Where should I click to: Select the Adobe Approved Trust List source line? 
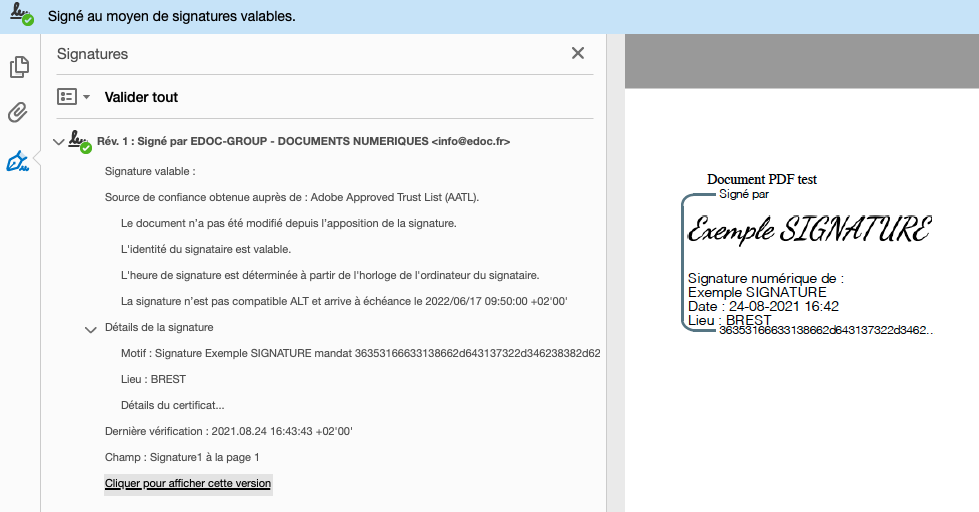pyautogui.click(x=292, y=197)
